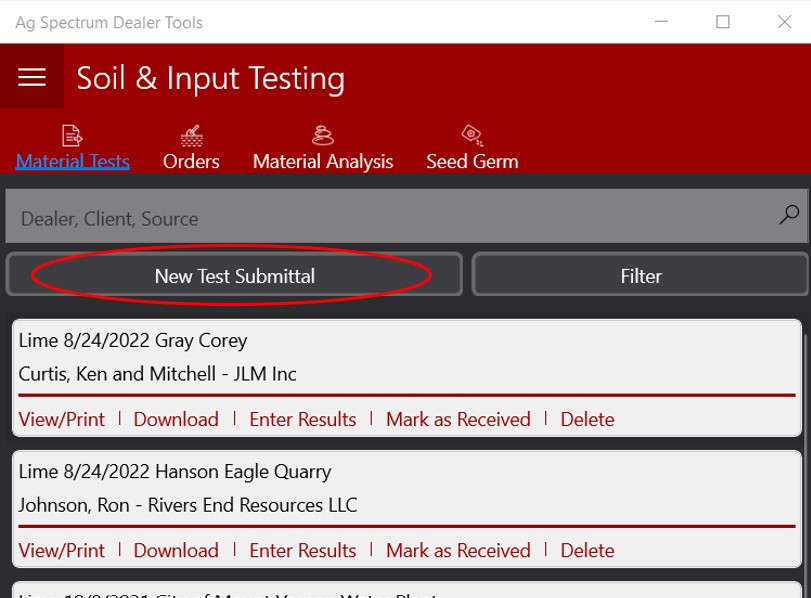Switch to the Orders tab
This screenshot has height=598, width=811.
(x=191, y=160)
